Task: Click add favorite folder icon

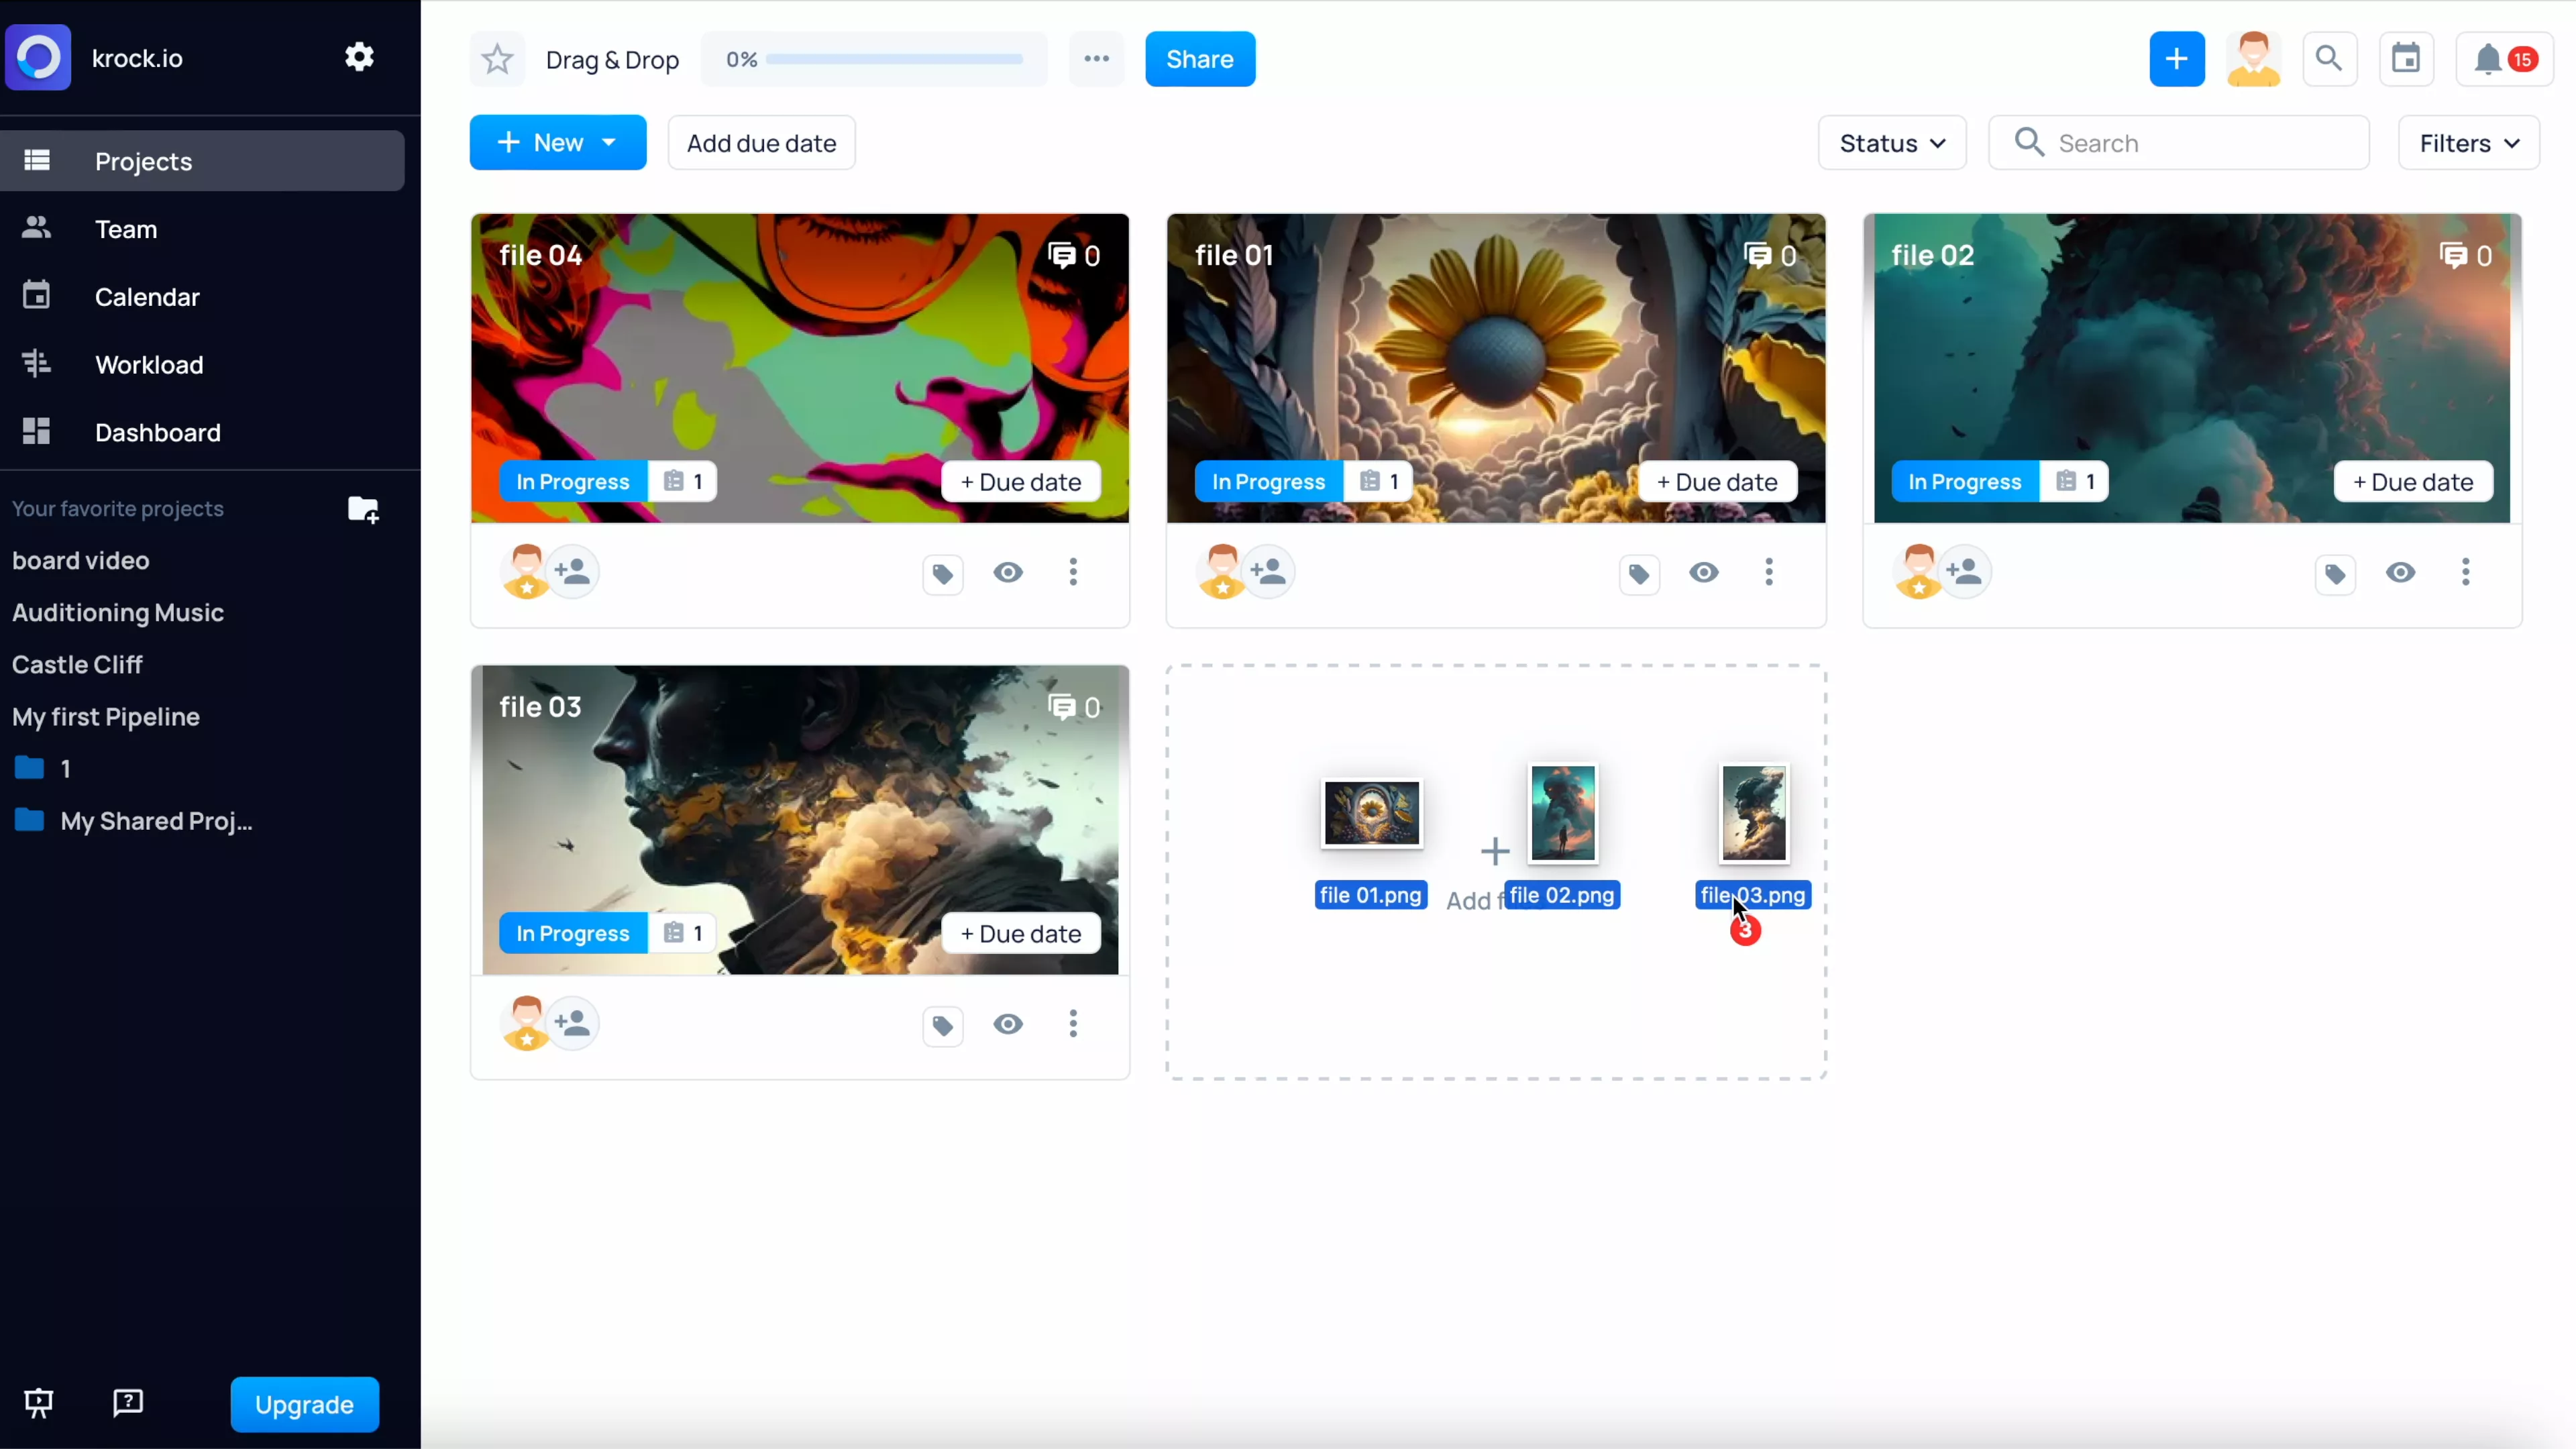Action: [363, 509]
